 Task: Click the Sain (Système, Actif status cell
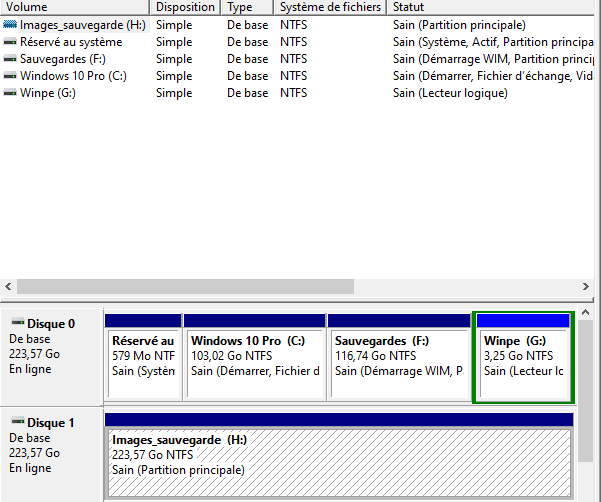pyautogui.click(x=493, y=42)
